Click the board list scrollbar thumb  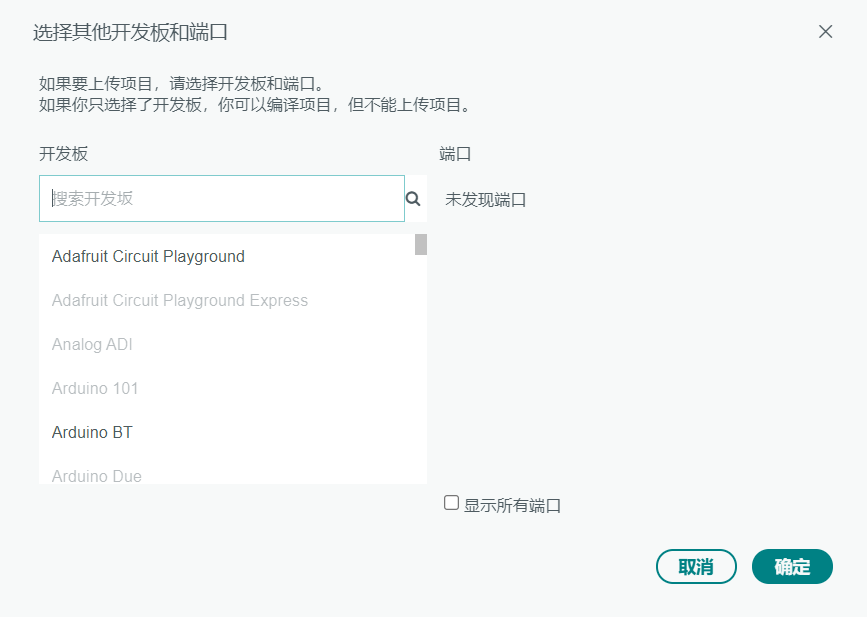(x=421, y=244)
